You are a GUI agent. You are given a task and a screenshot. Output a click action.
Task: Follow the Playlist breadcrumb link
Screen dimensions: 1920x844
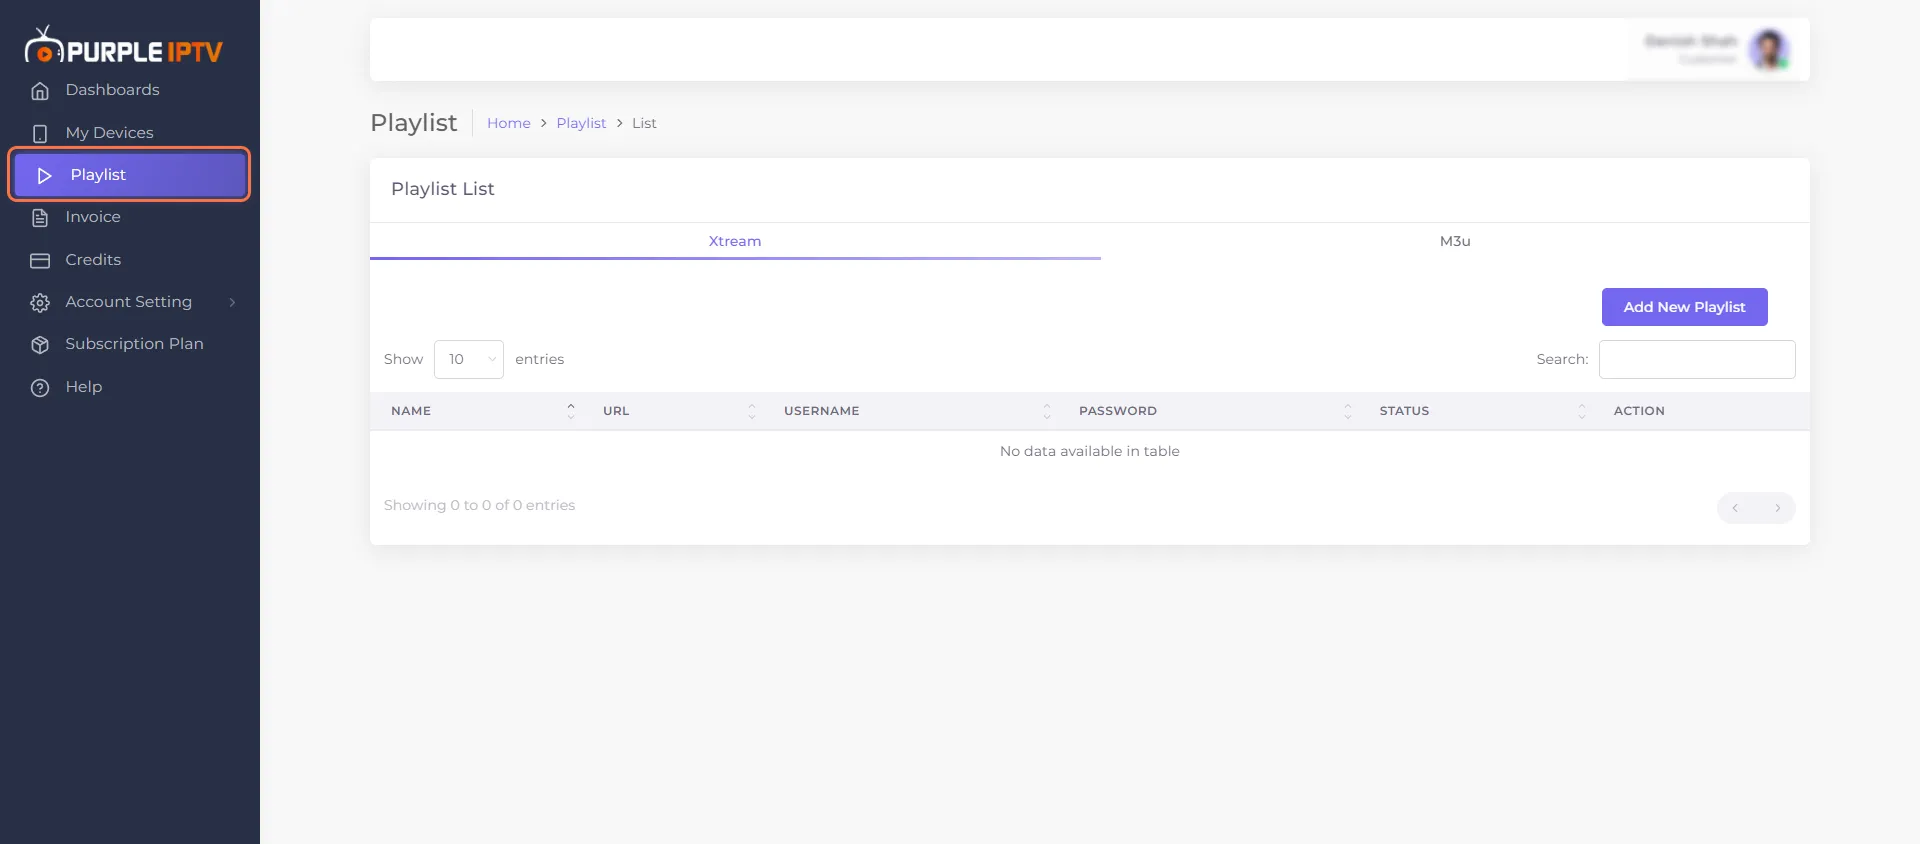[x=581, y=123]
